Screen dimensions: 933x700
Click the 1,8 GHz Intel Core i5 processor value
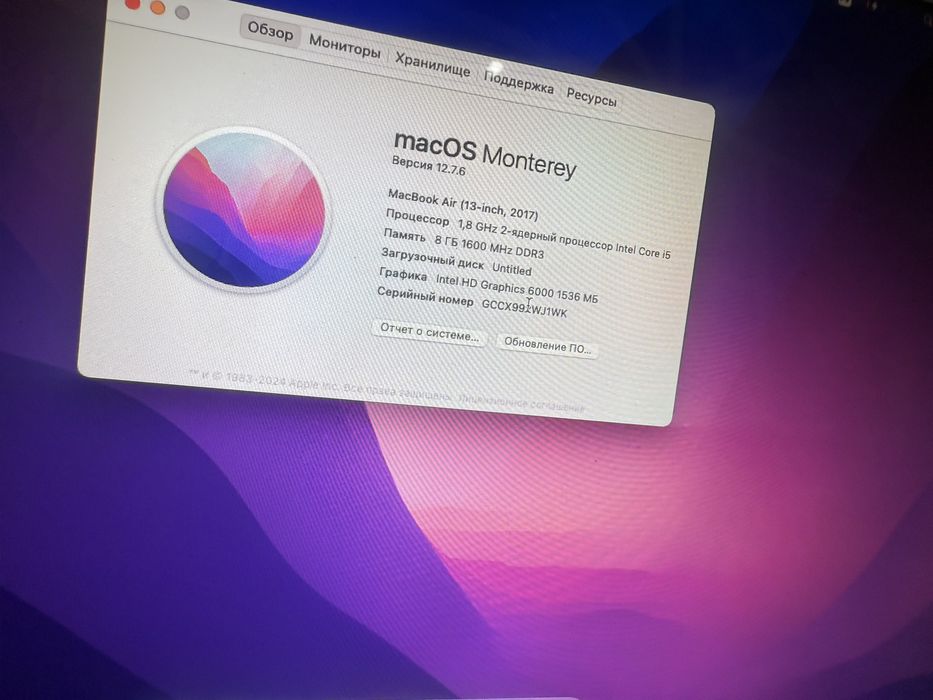click(563, 239)
